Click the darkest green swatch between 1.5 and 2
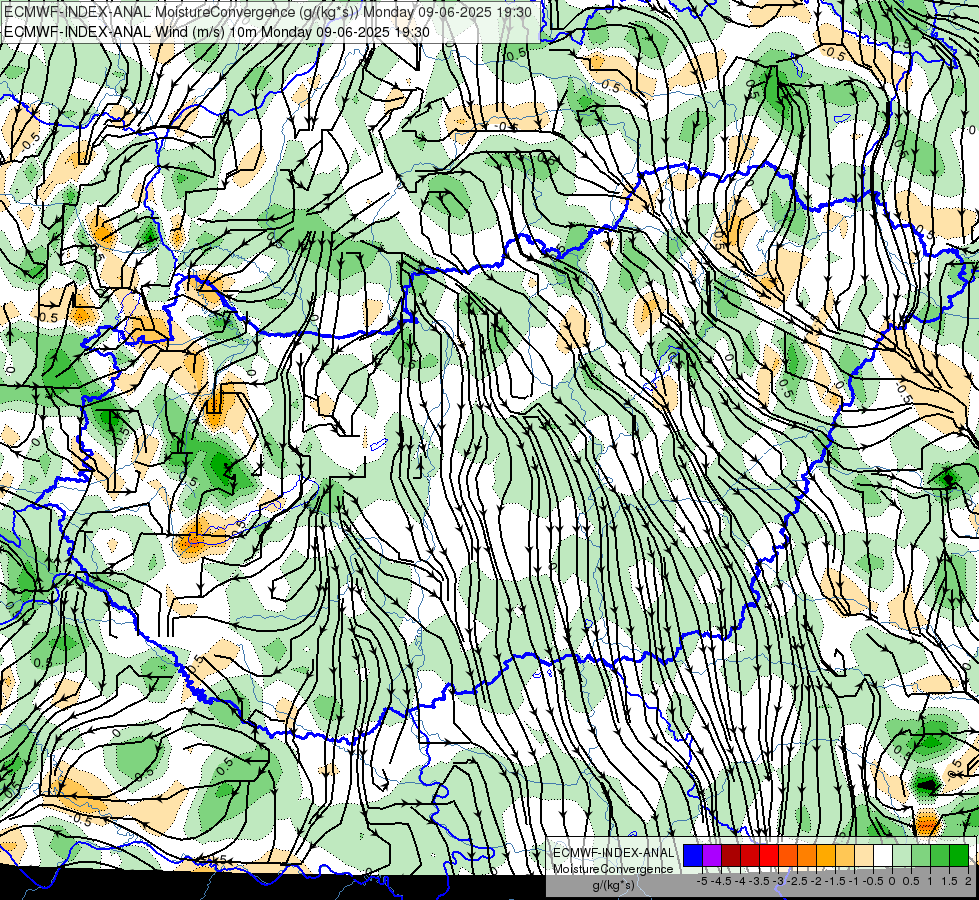Image resolution: width=979 pixels, height=900 pixels. coord(959,855)
